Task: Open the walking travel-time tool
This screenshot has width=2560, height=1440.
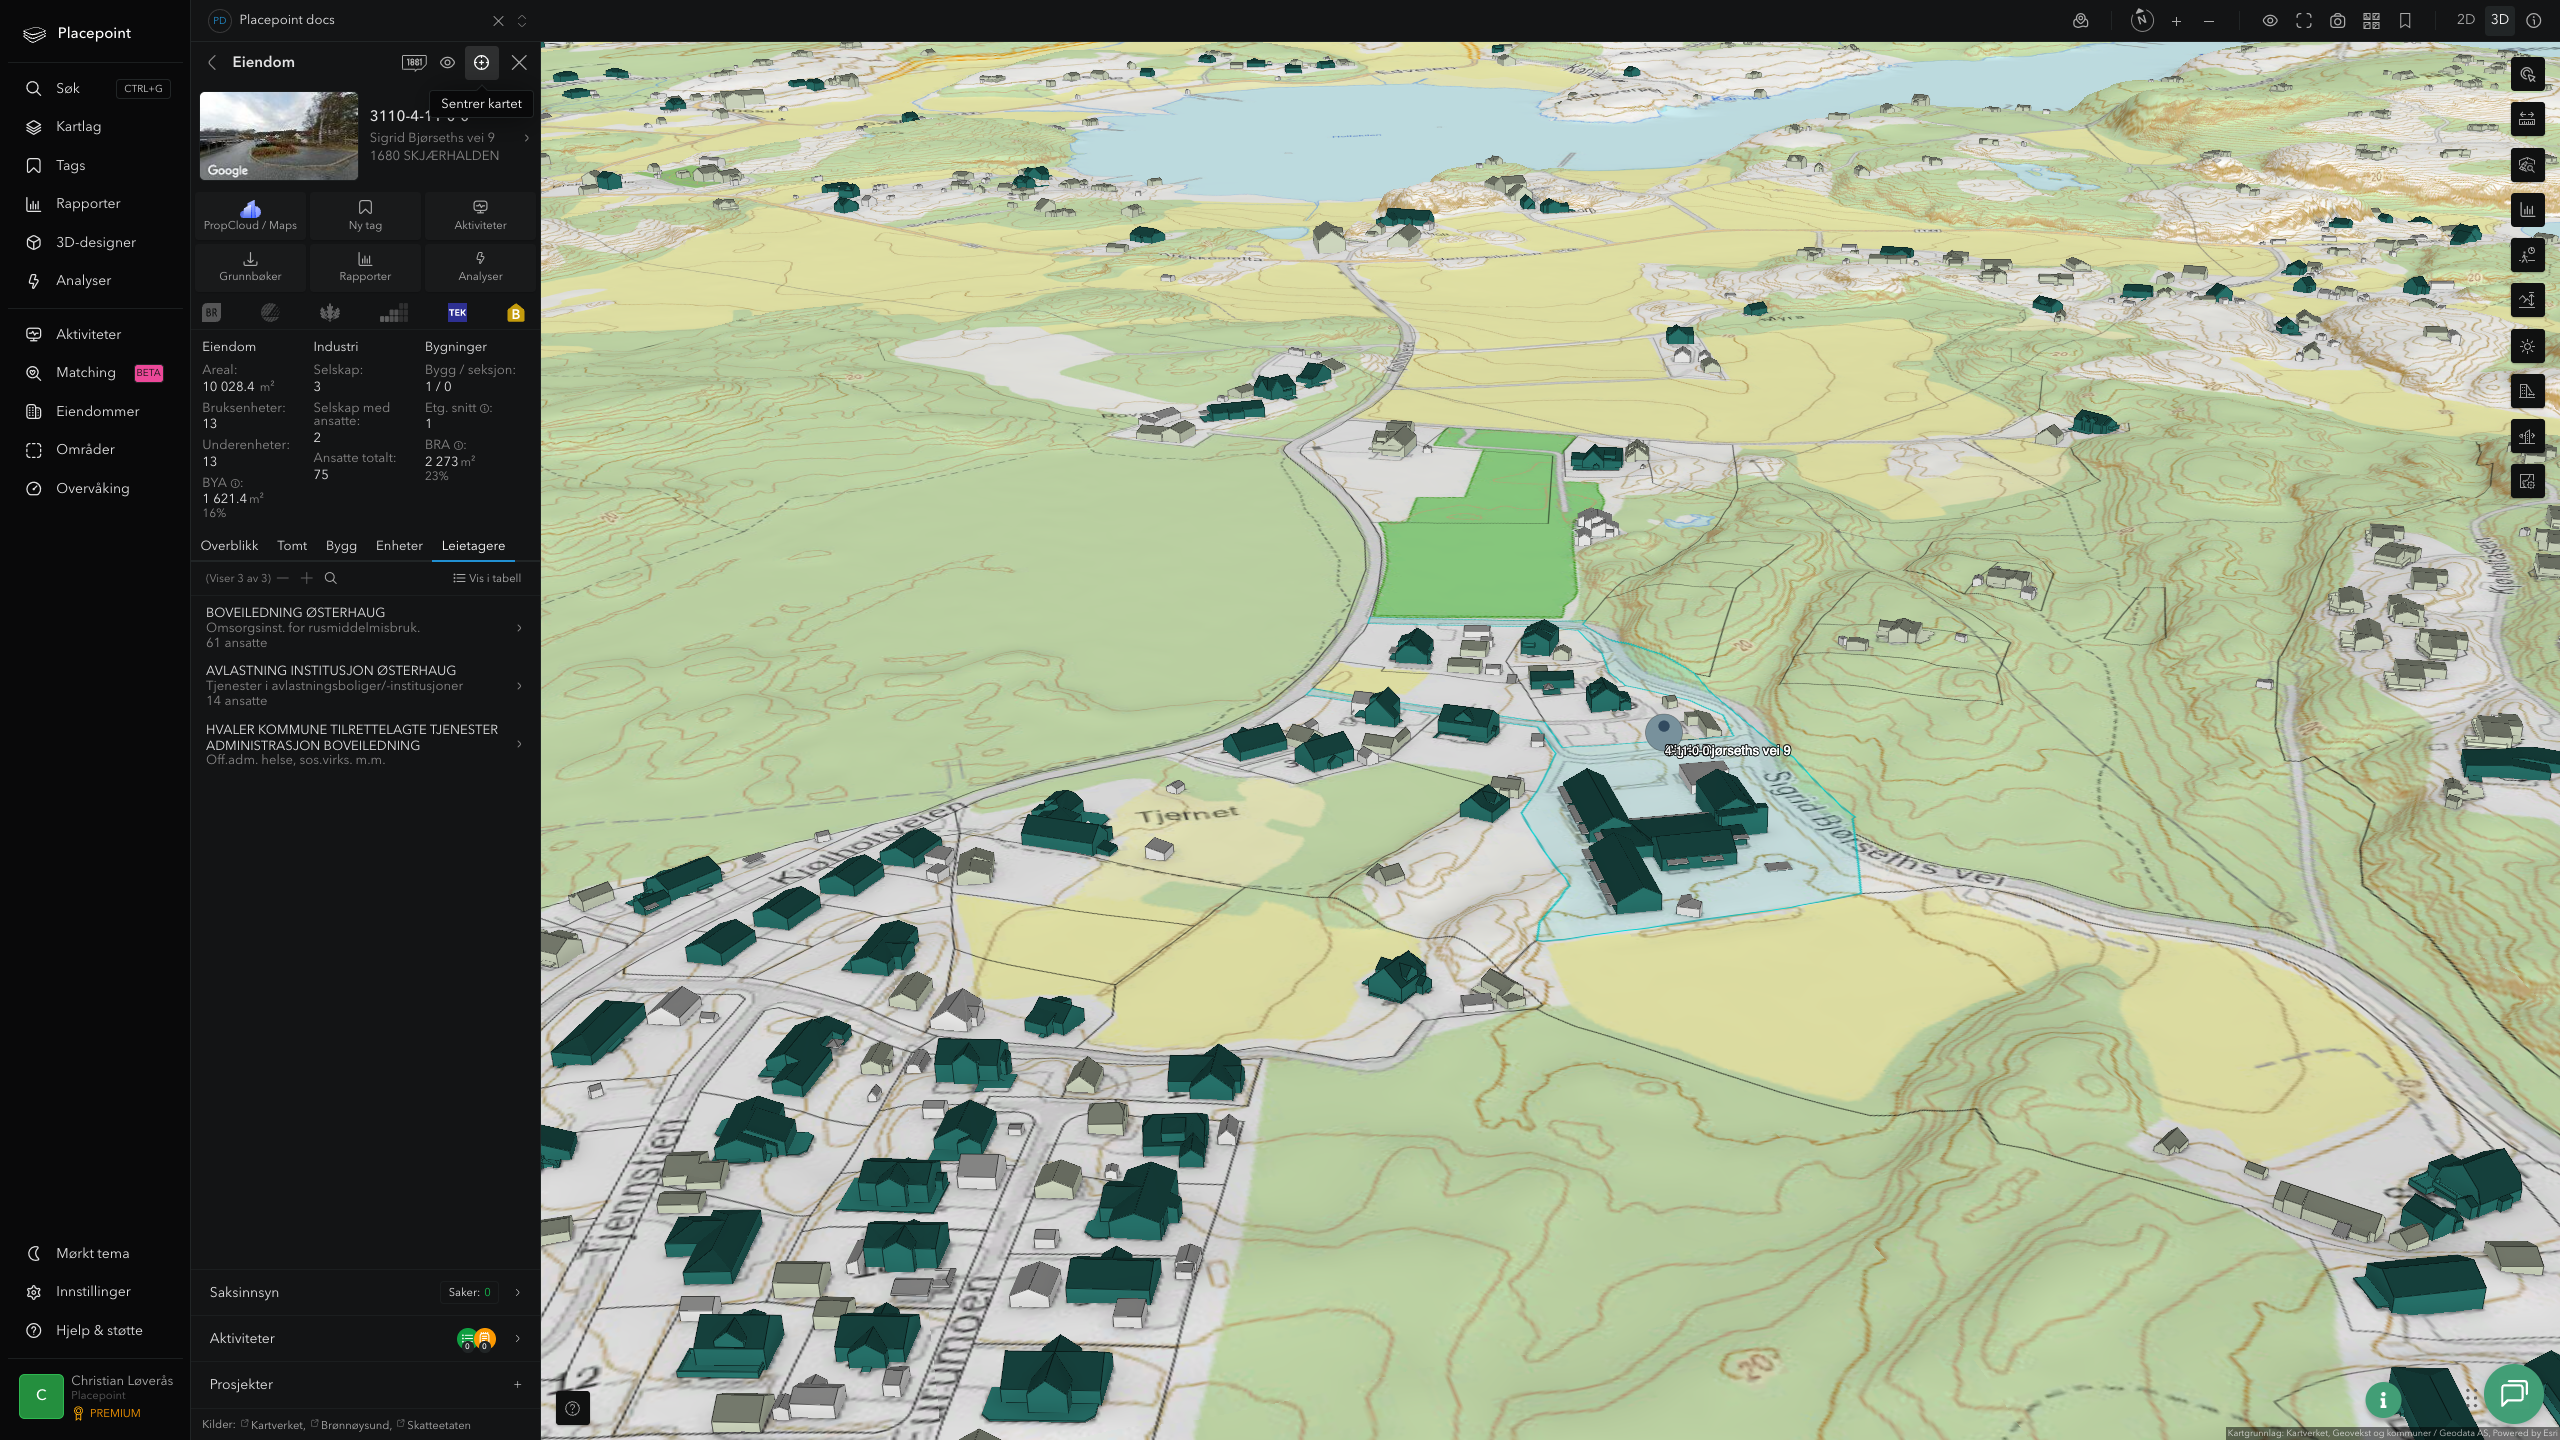Action: (2527, 255)
